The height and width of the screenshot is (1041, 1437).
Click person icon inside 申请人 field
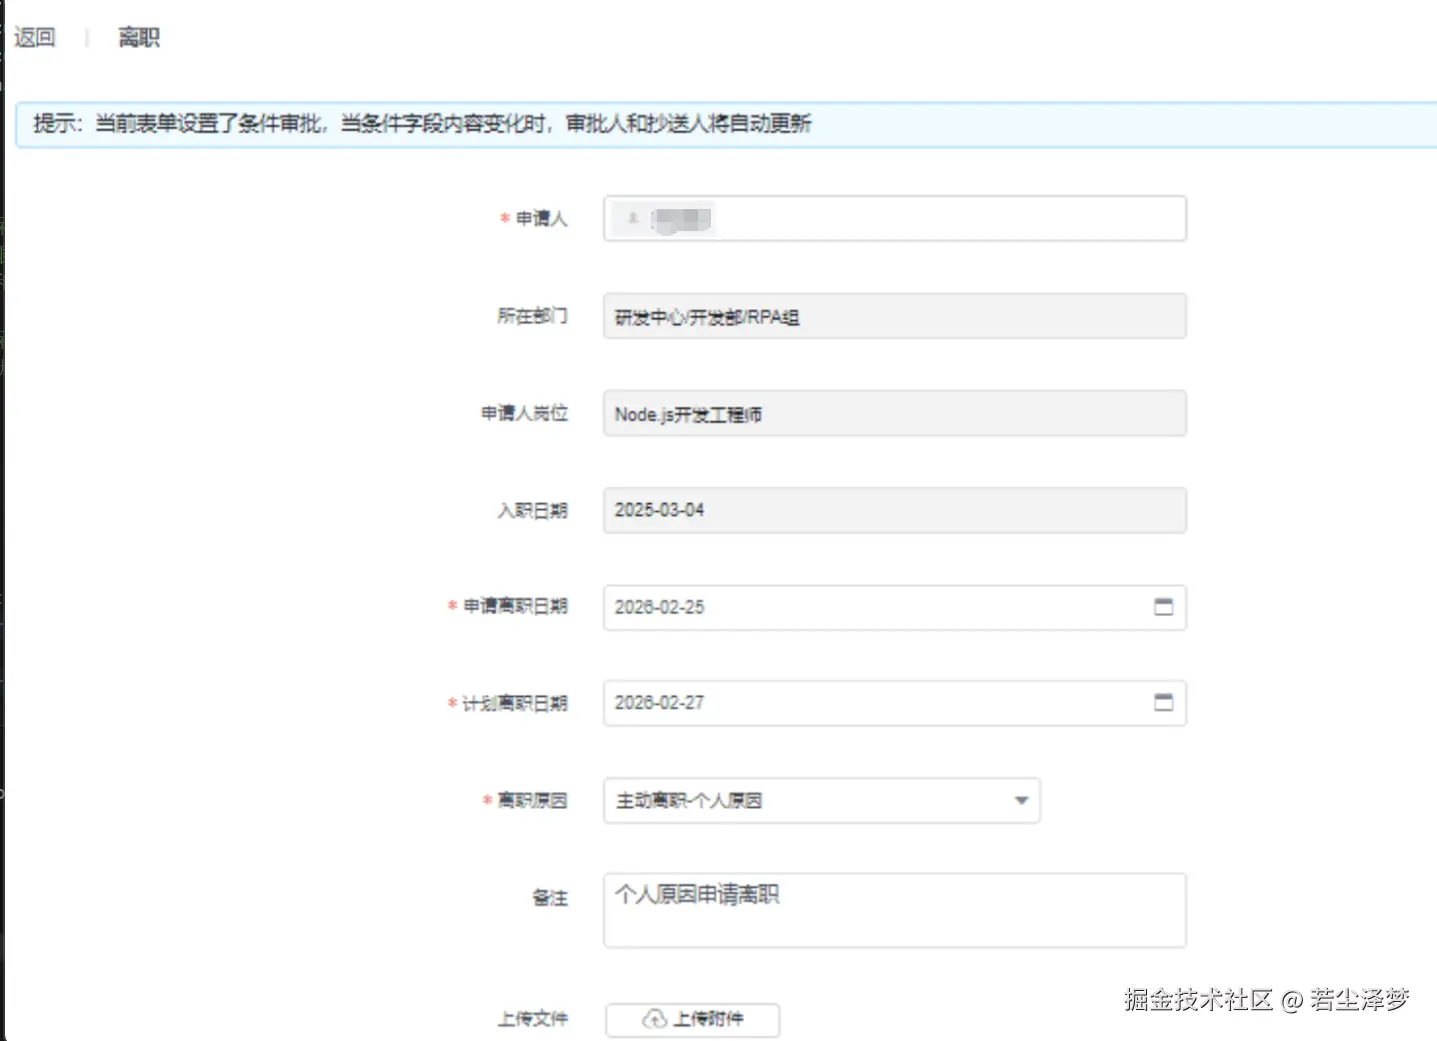click(x=632, y=219)
